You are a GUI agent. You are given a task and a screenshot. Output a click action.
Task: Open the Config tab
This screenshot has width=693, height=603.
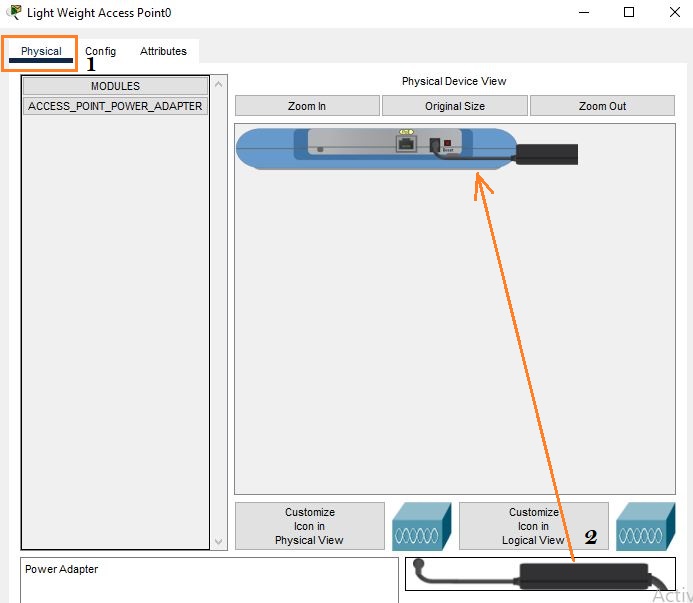pos(100,51)
